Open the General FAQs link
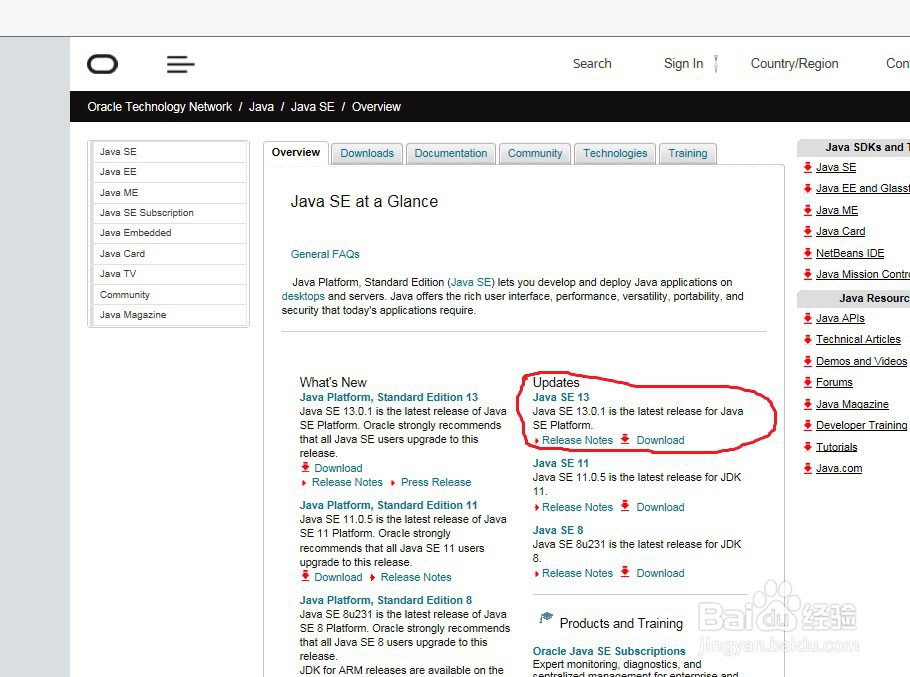910x677 pixels. 325,254
